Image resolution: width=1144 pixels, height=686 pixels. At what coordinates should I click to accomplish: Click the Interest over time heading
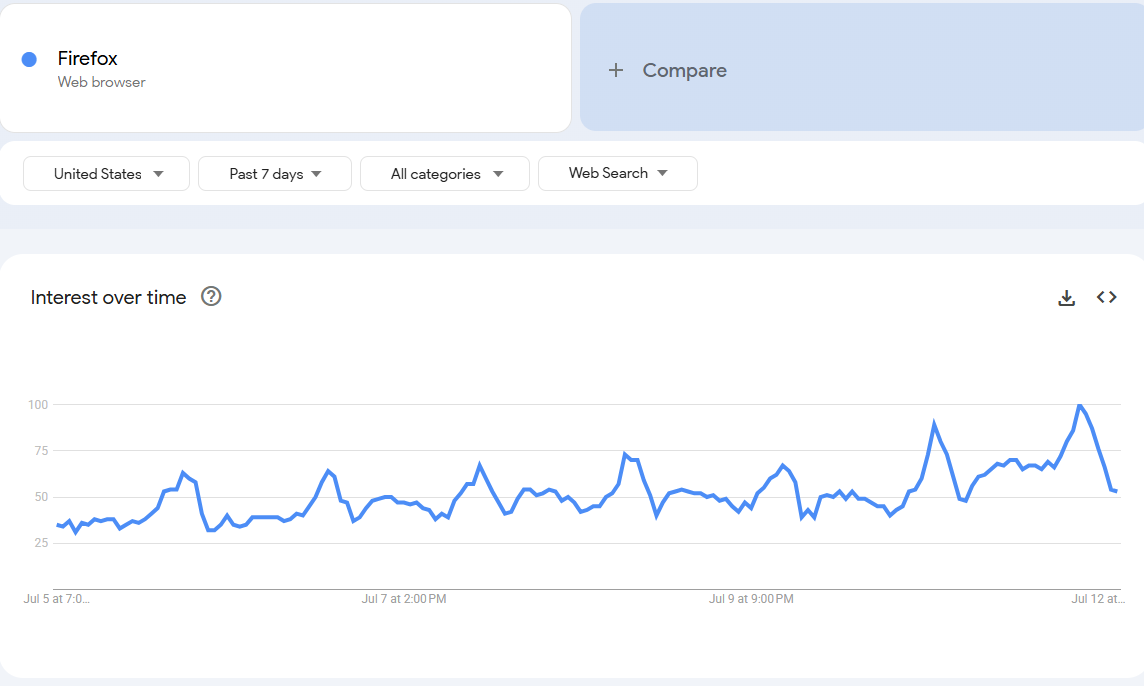[x=108, y=297]
